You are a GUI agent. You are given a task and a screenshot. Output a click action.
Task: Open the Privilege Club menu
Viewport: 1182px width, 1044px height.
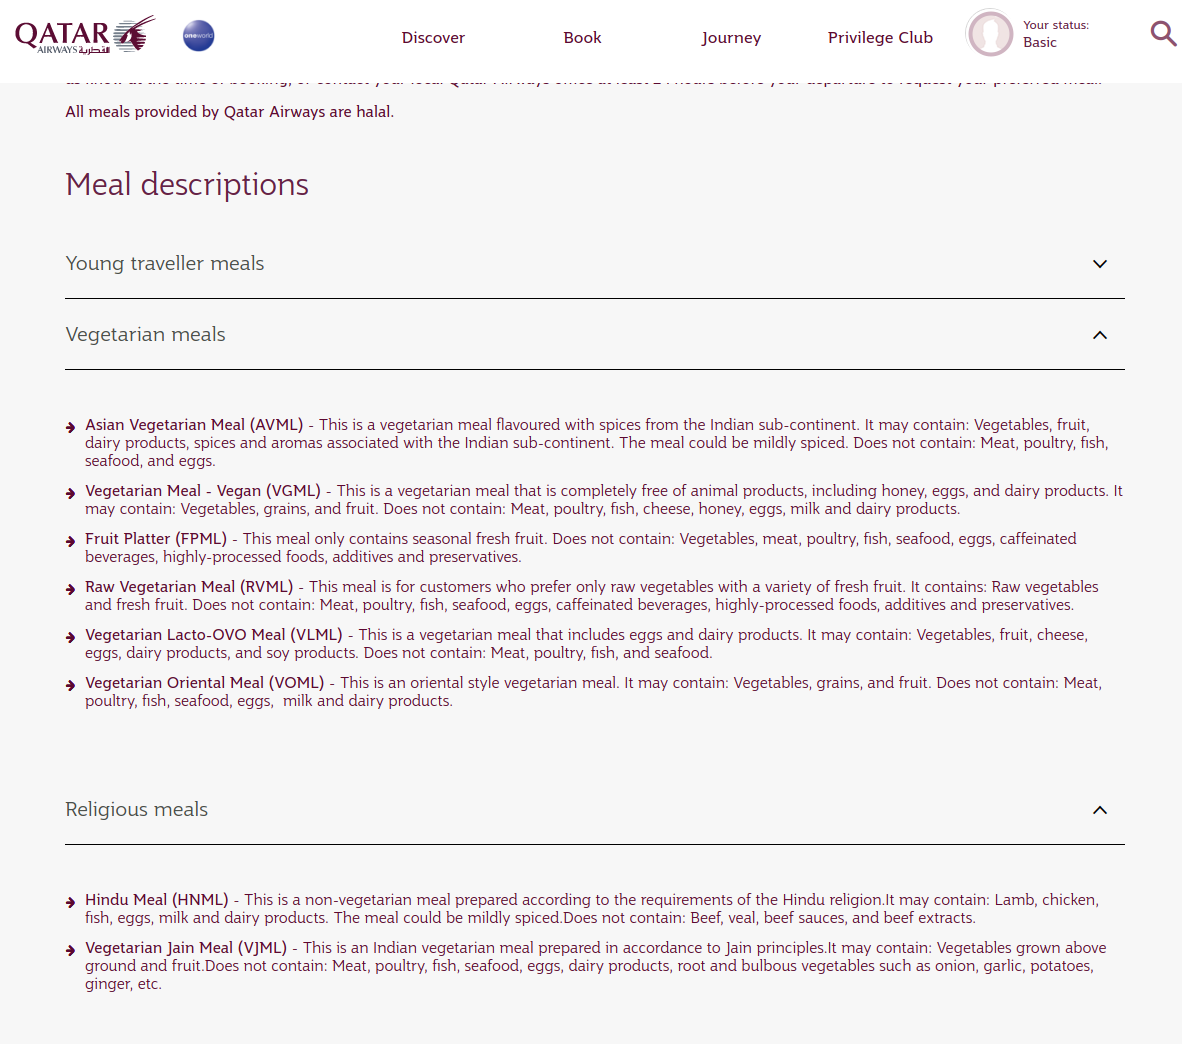[x=880, y=38]
